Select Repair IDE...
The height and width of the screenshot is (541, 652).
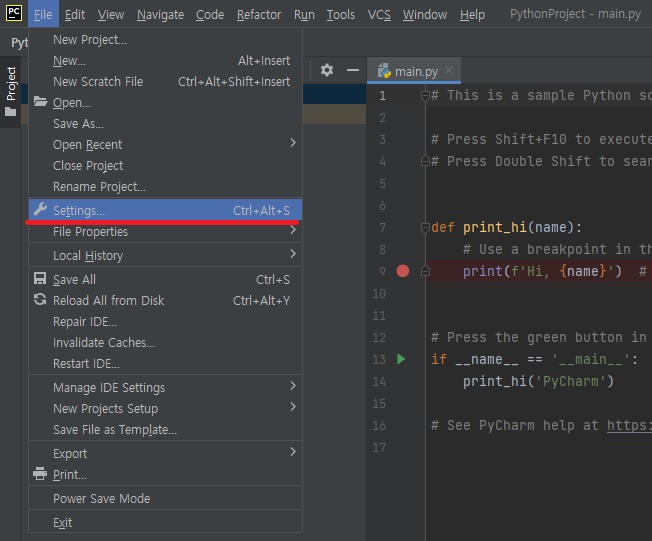(x=165, y=321)
